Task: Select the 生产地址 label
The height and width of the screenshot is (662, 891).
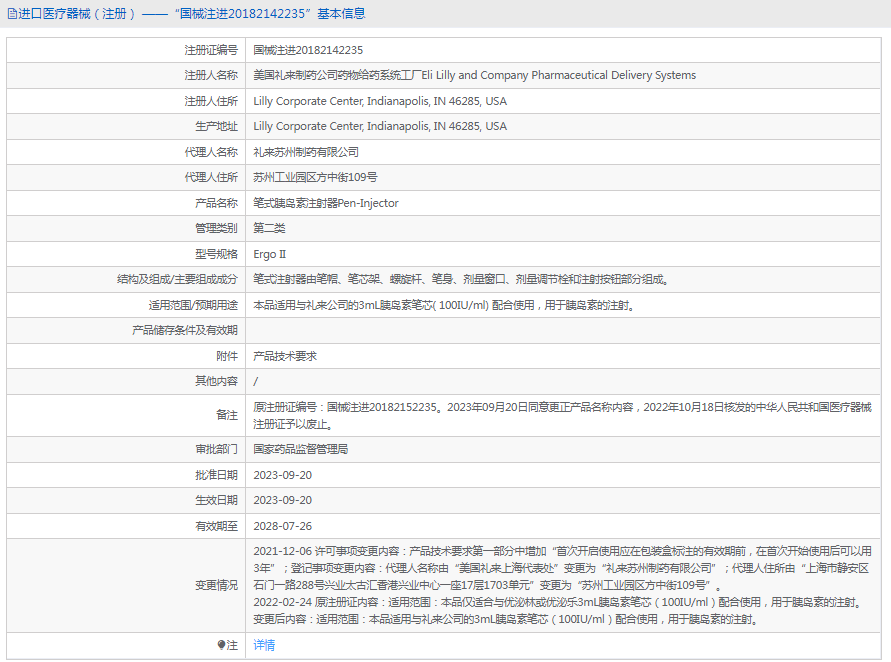Action: pyautogui.click(x=216, y=126)
